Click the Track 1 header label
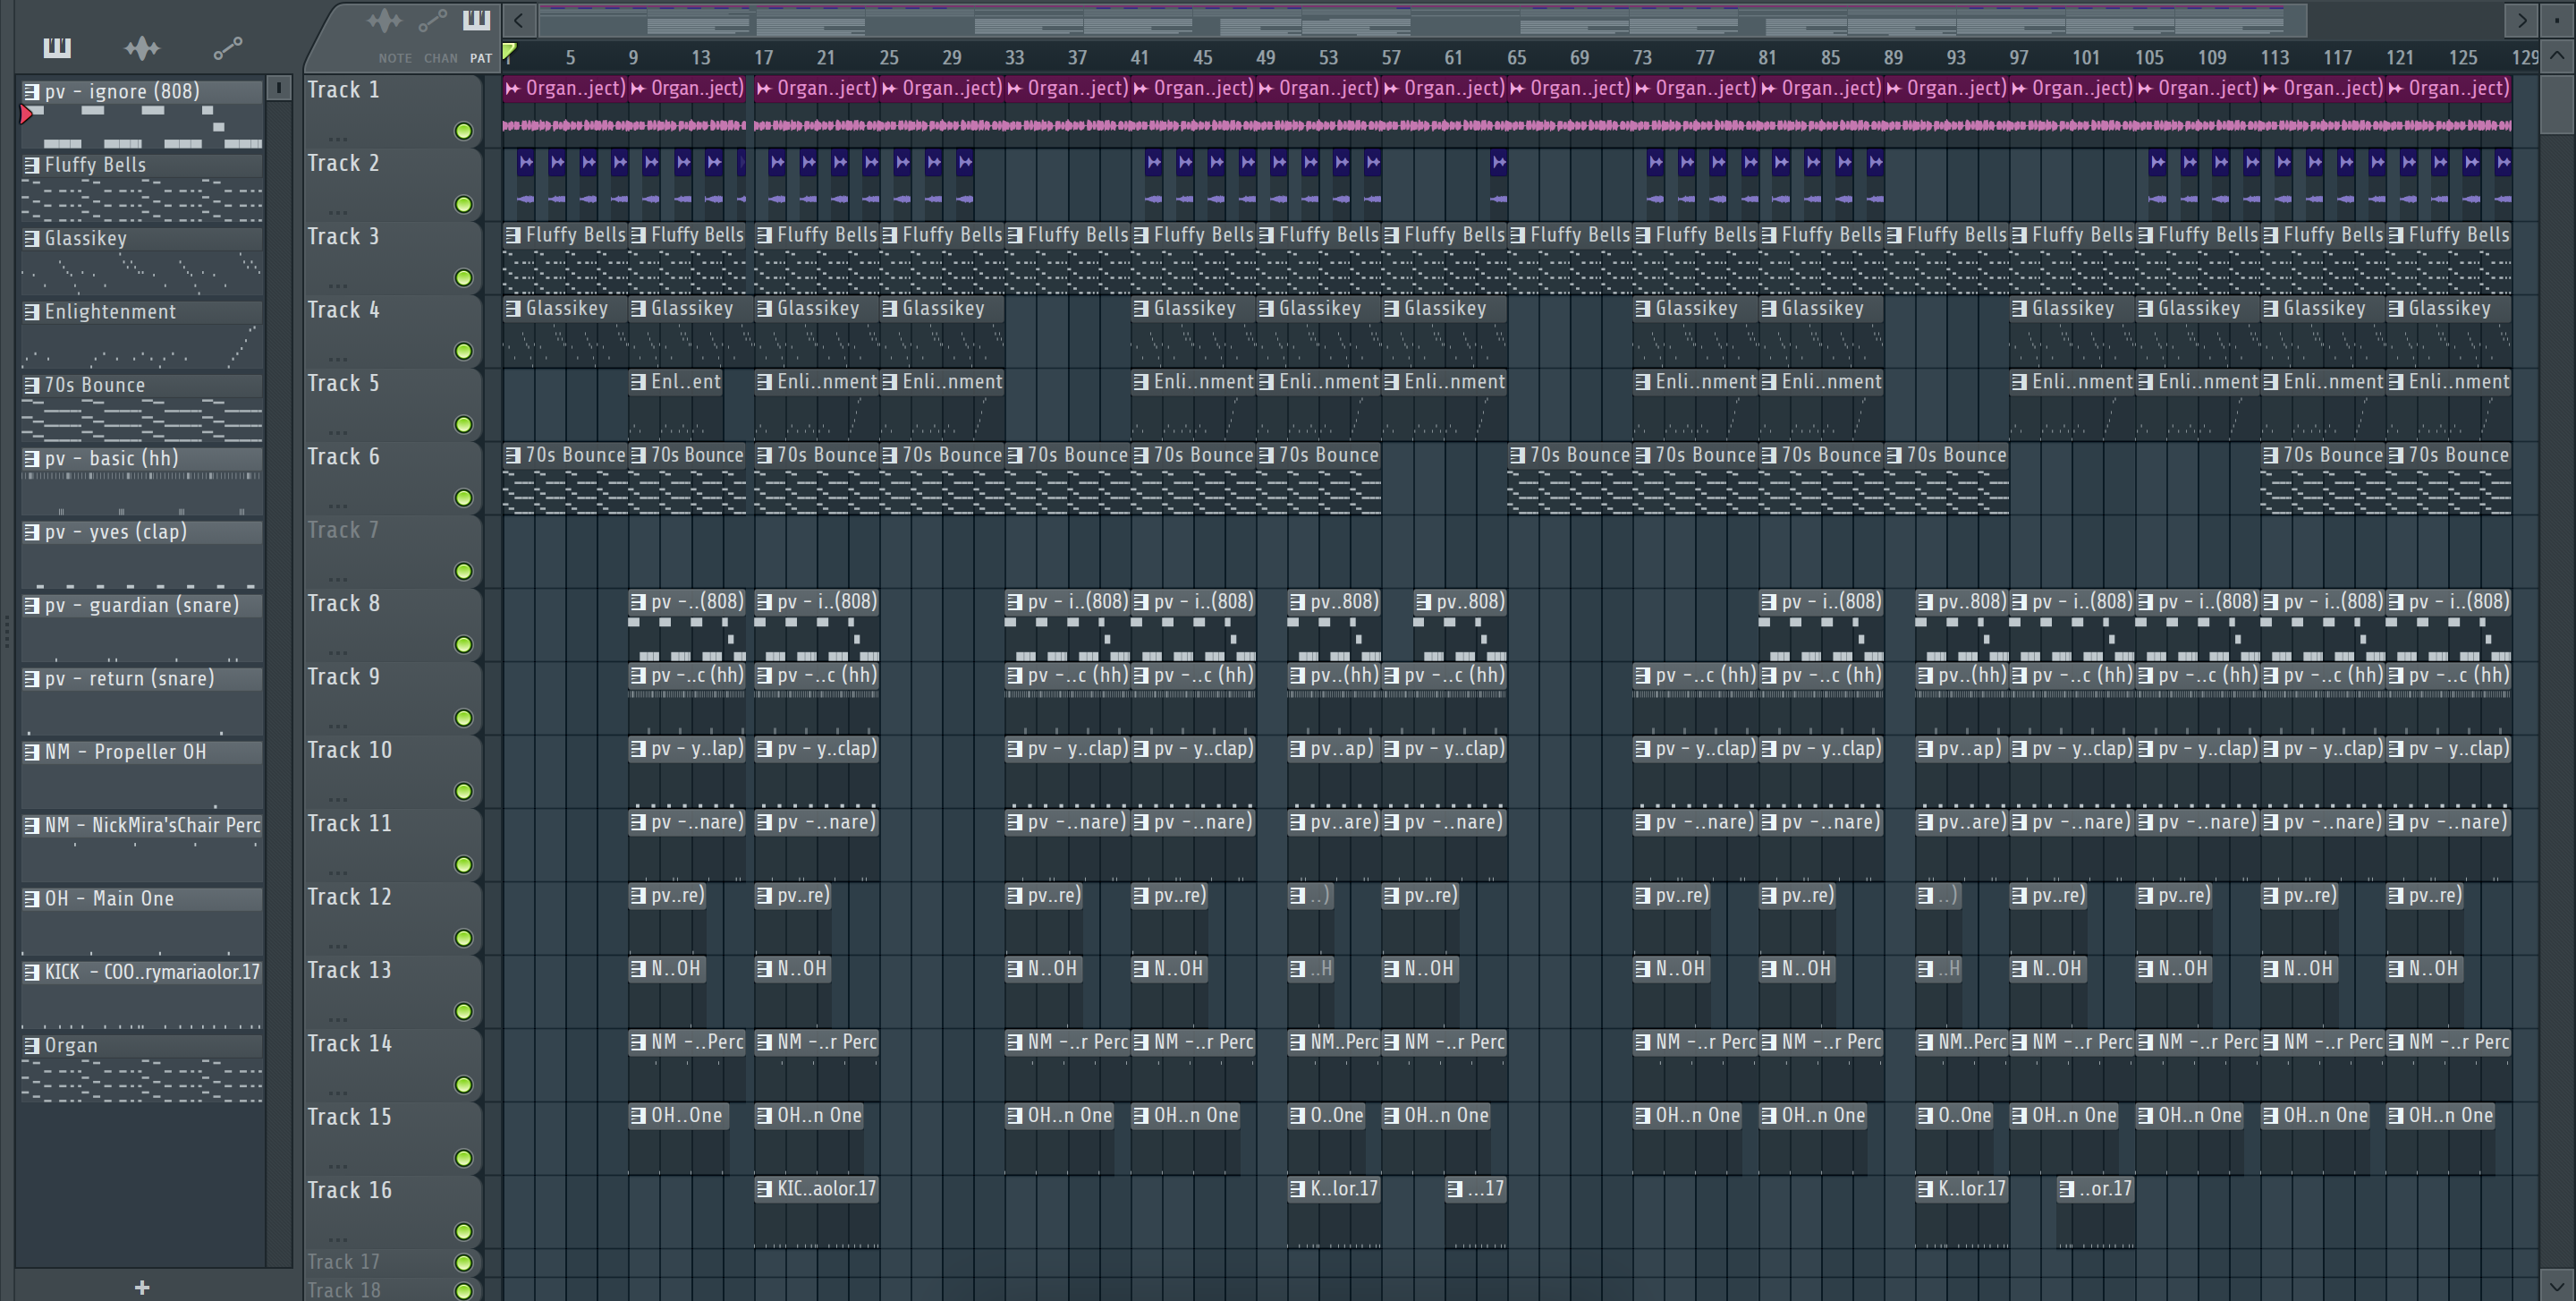2576x1301 pixels. click(x=343, y=90)
